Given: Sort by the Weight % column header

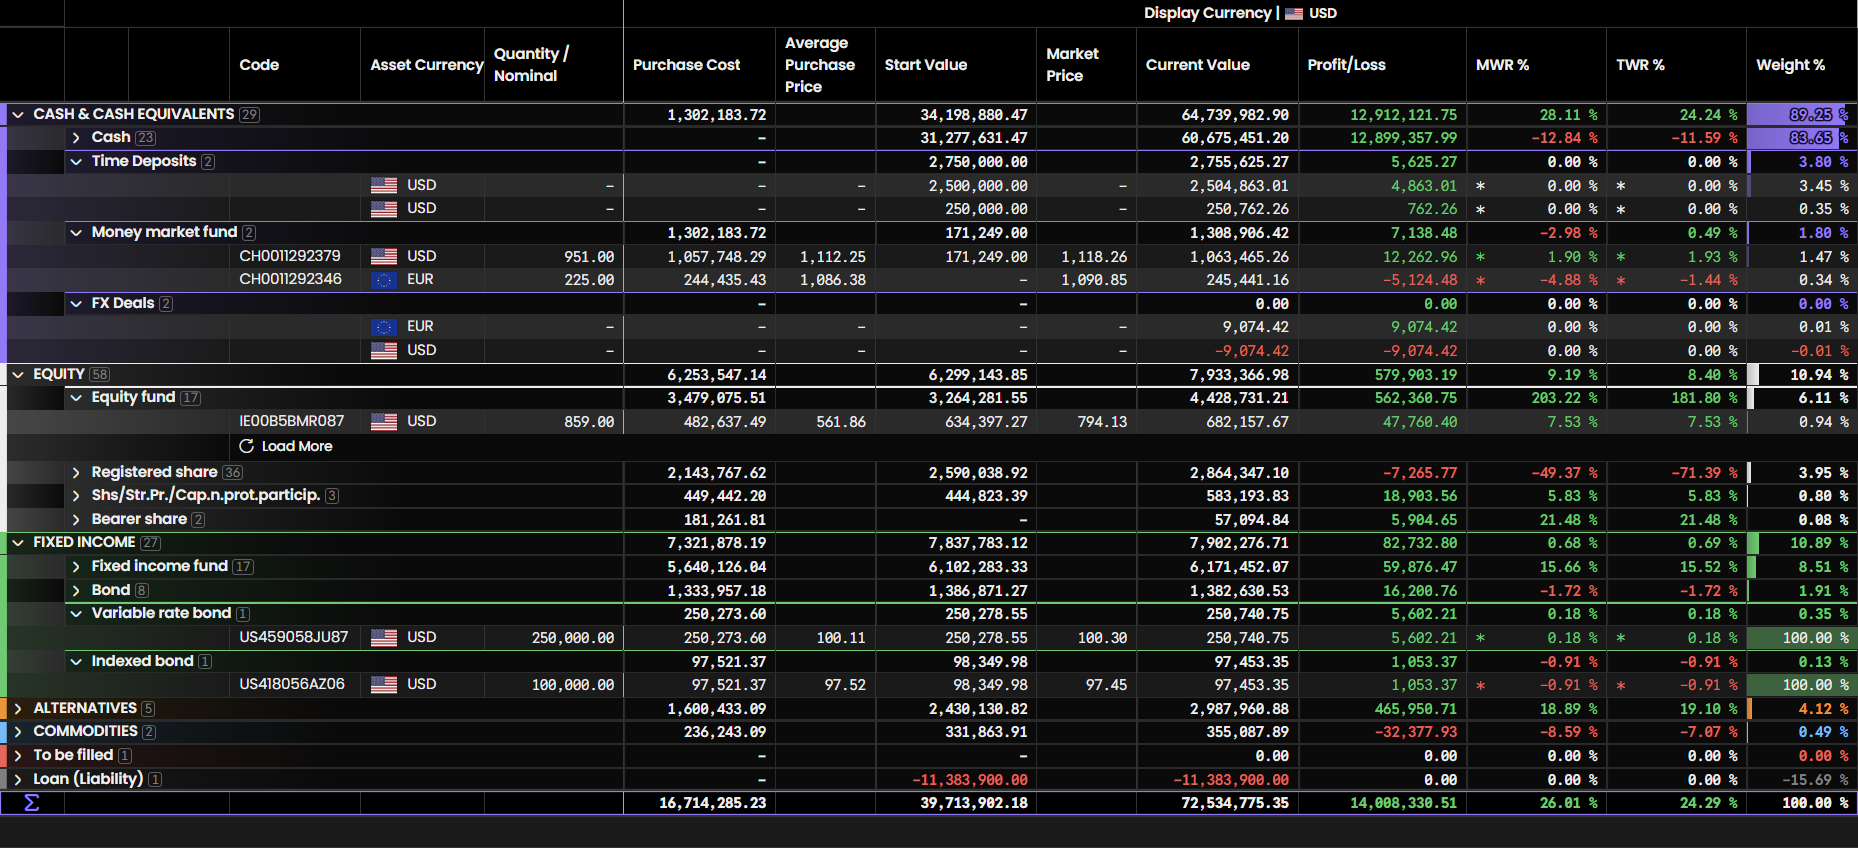Looking at the screenshot, I should coord(1790,65).
